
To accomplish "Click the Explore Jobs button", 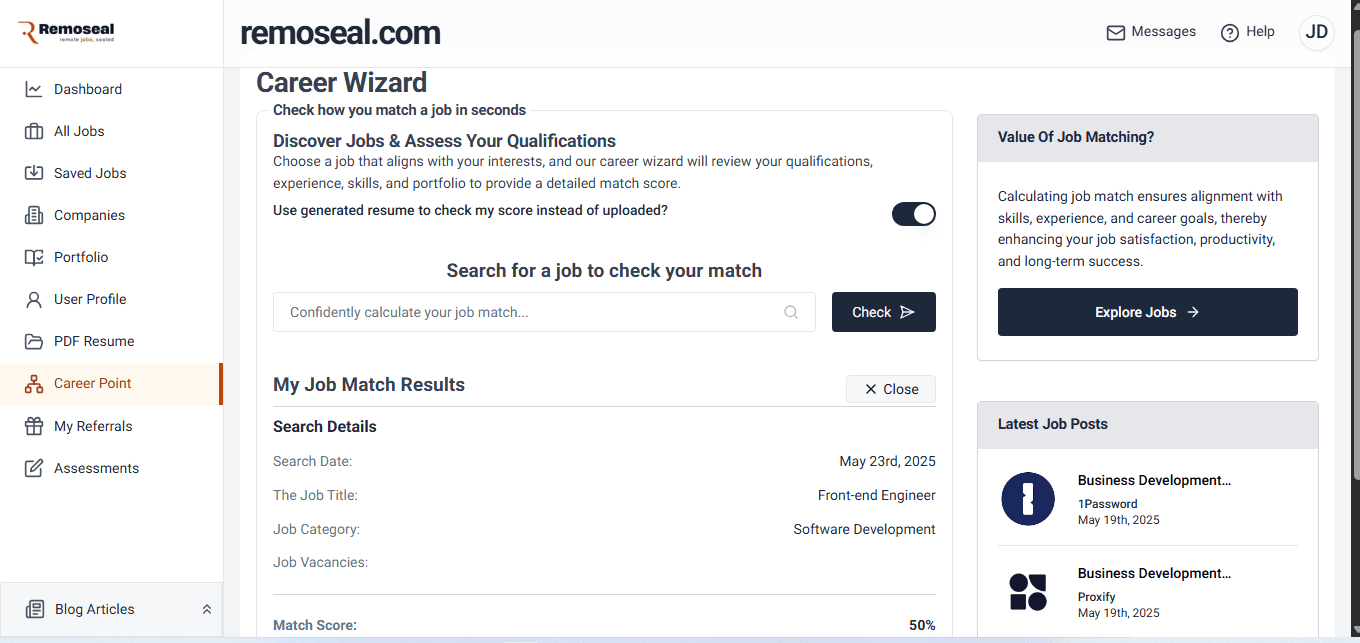I will click(x=1147, y=312).
